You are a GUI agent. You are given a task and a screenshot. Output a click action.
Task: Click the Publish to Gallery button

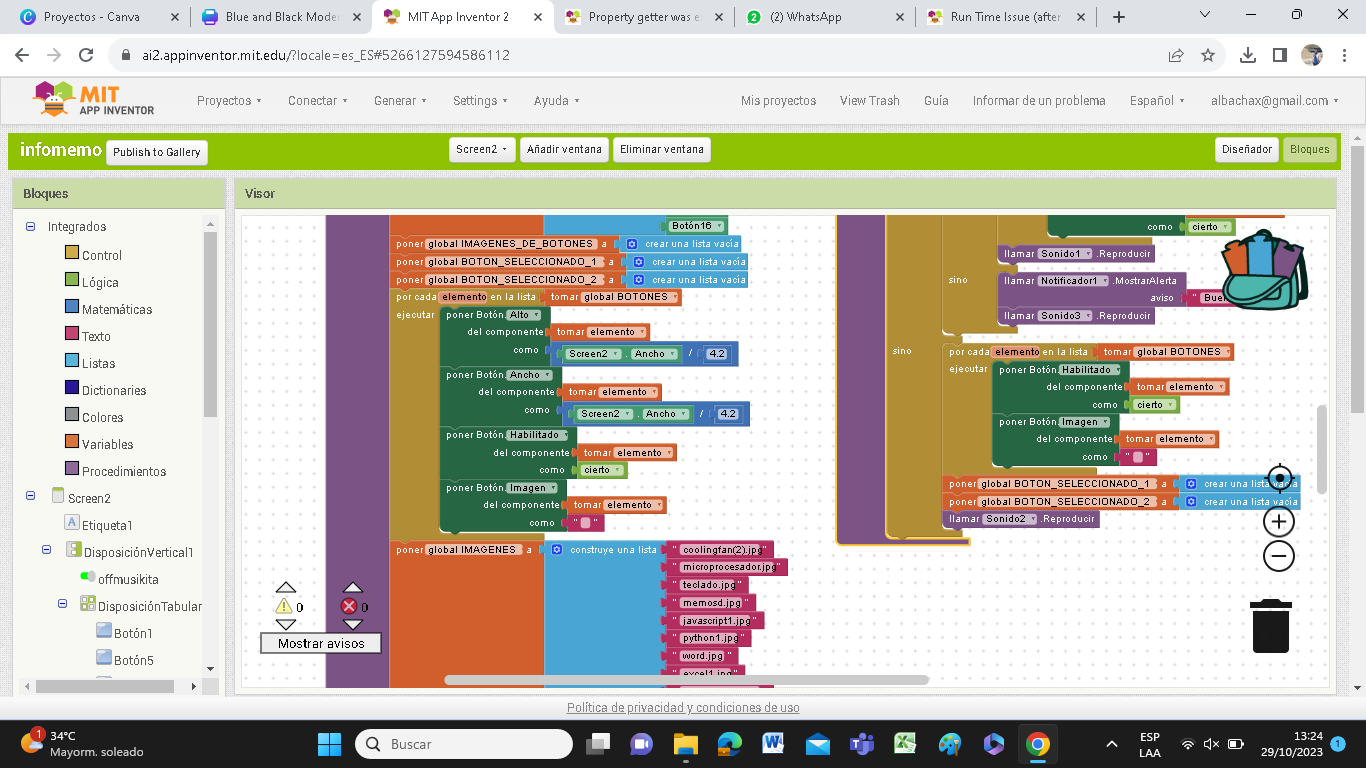[157, 152]
